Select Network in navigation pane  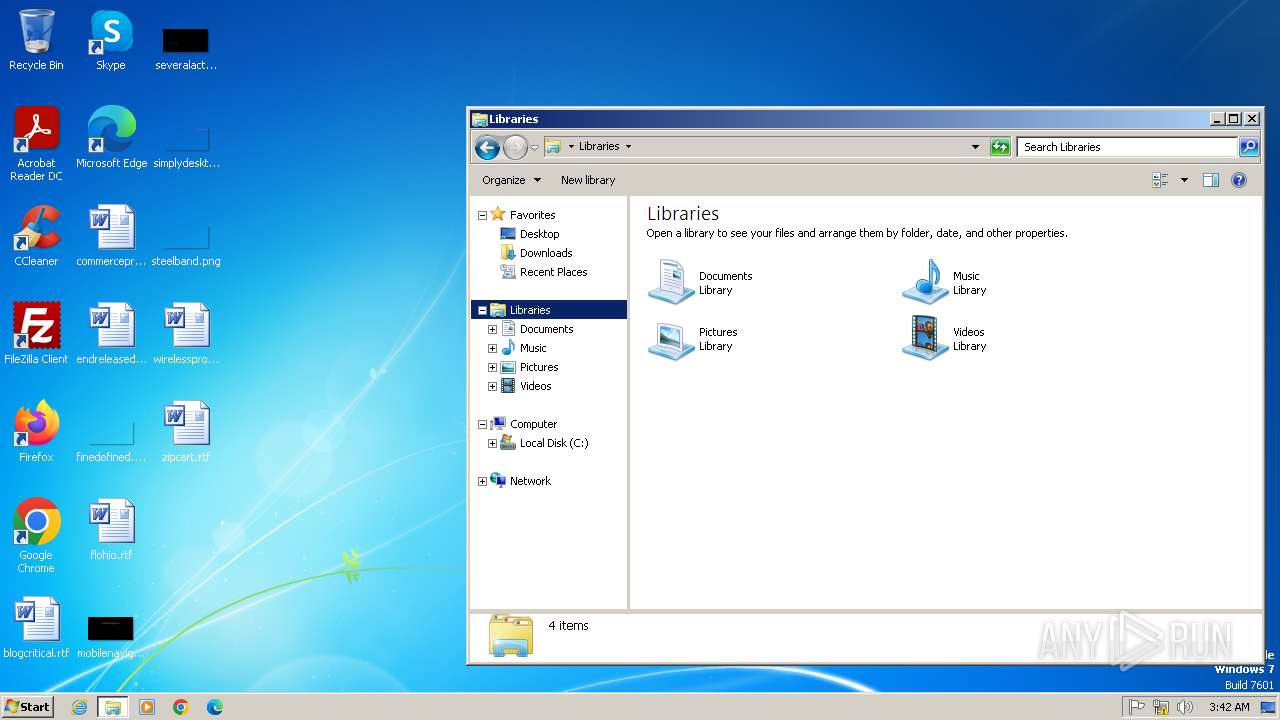(530, 481)
